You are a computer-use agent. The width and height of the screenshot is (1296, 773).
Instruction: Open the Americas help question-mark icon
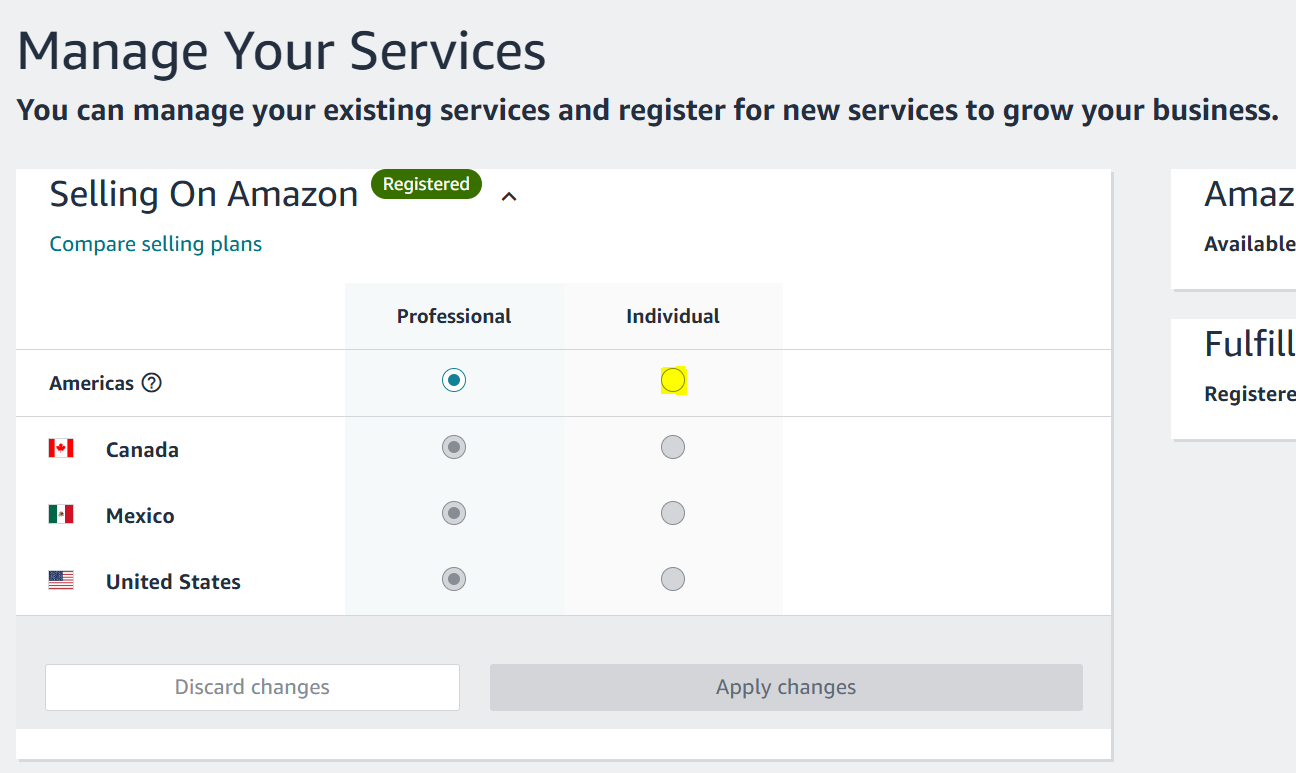pyautogui.click(x=151, y=383)
